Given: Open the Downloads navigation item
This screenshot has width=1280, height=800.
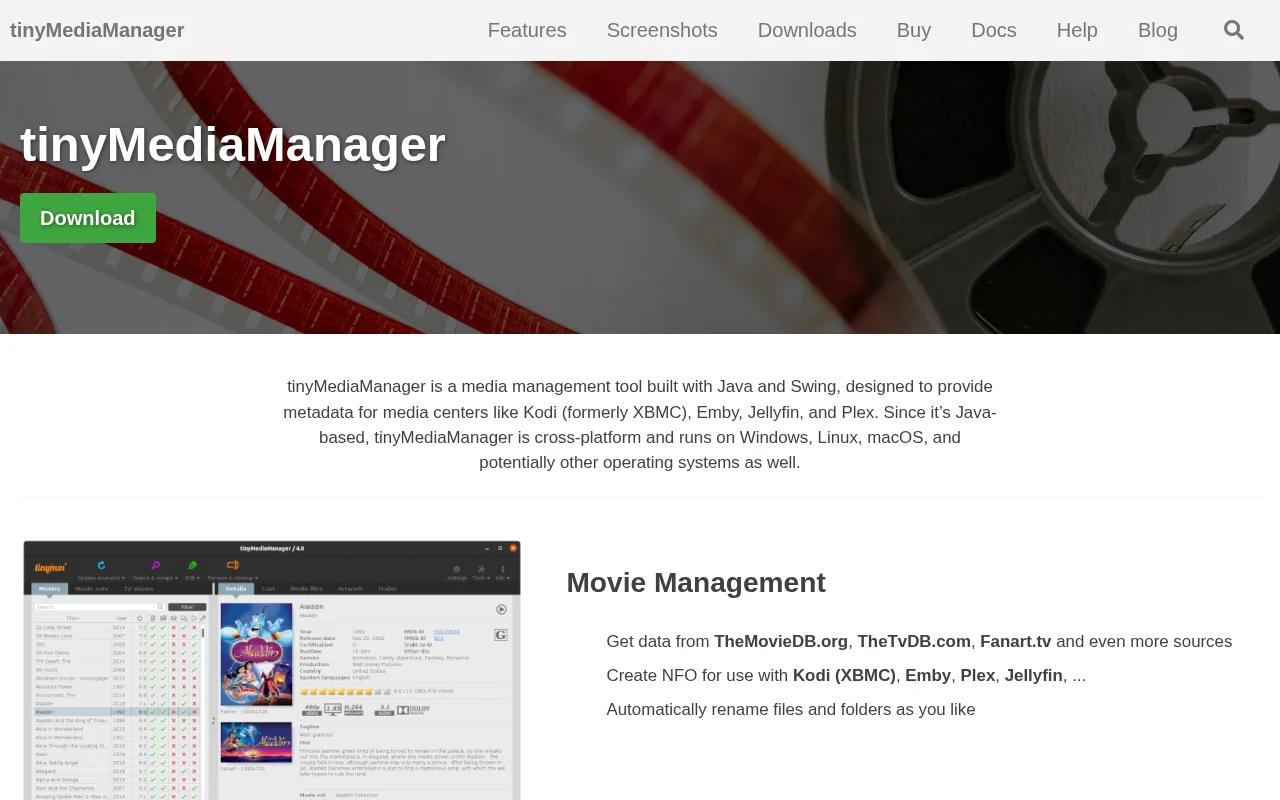Looking at the screenshot, I should click(x=807, y=30).
